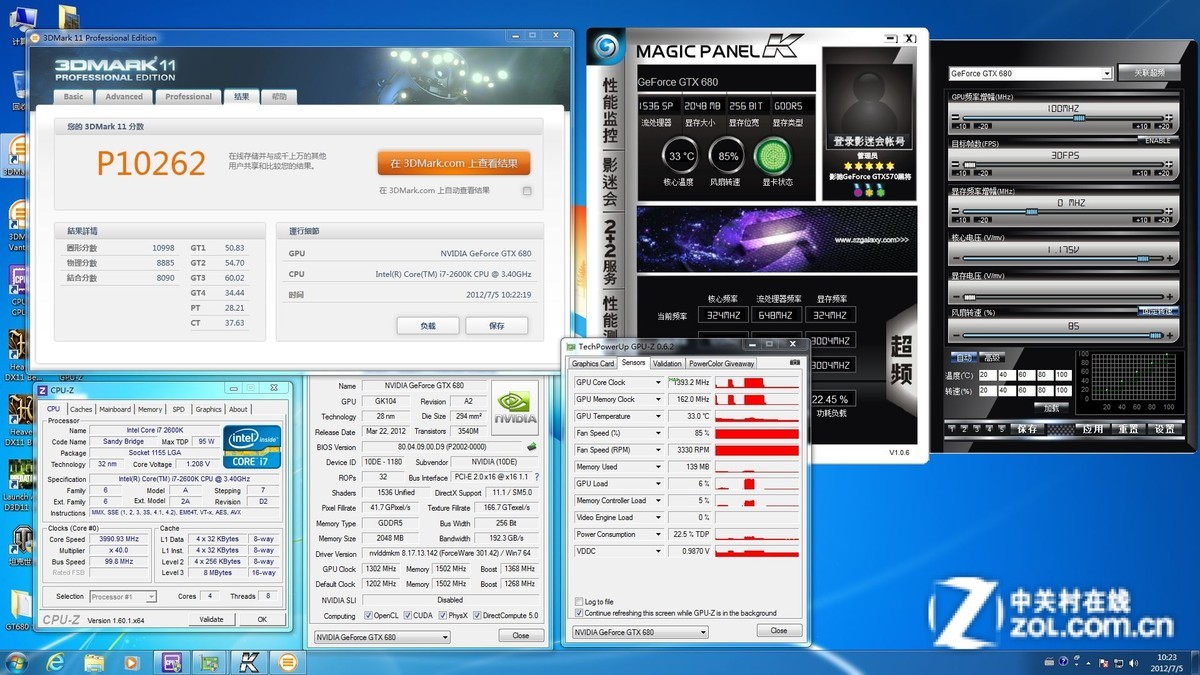Open the GPU Memory Clock sensor dropdown
This screenshot has width=1200, height=675.
pos(658,399)
